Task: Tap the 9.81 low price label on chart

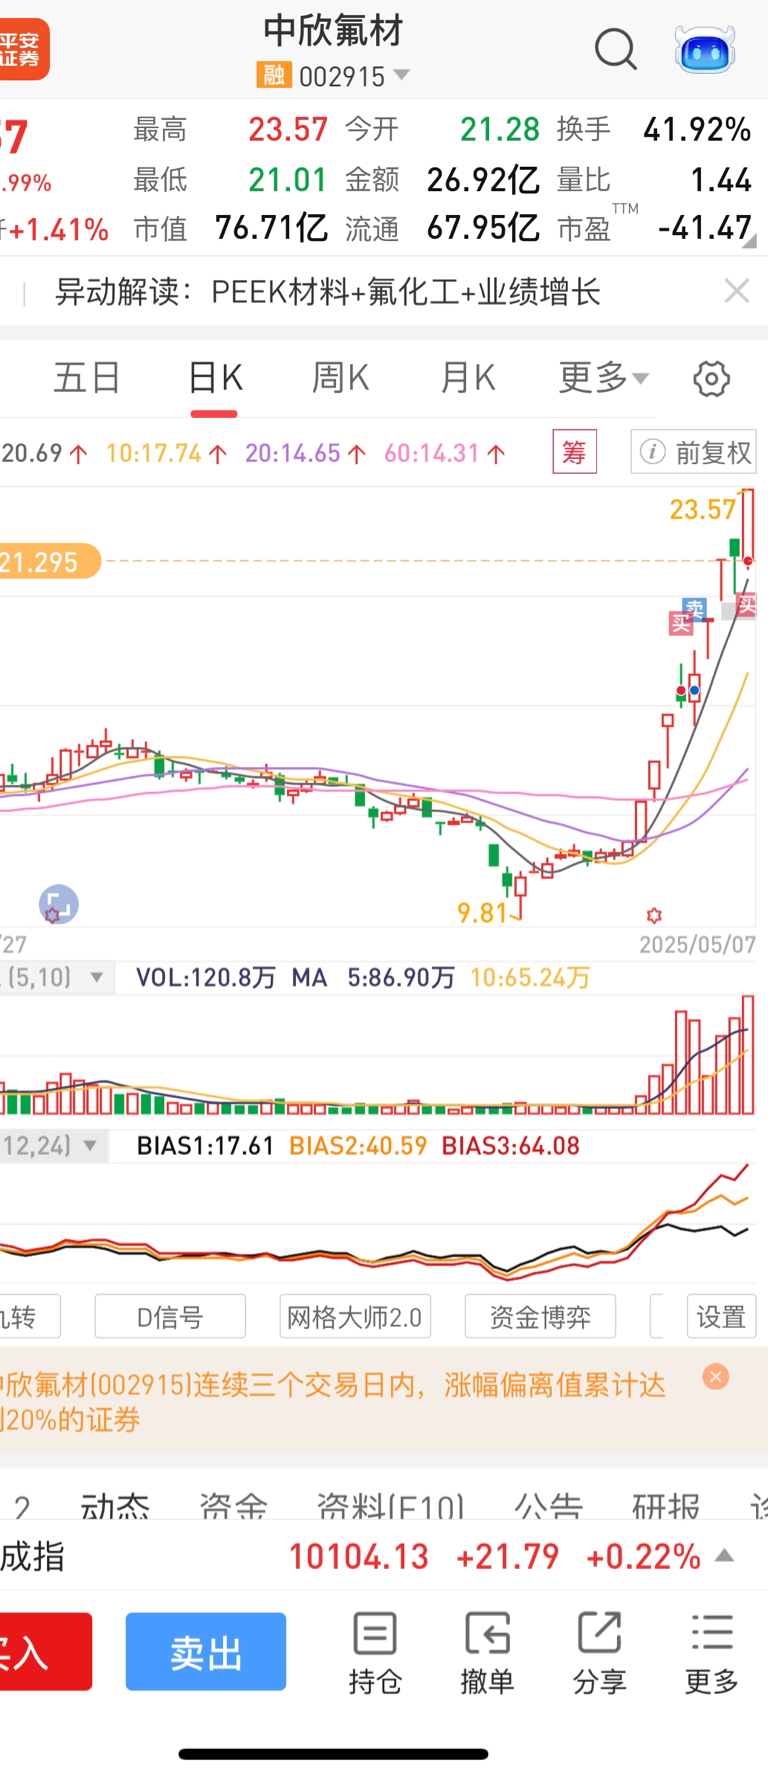Action: (x=483, y=912)
